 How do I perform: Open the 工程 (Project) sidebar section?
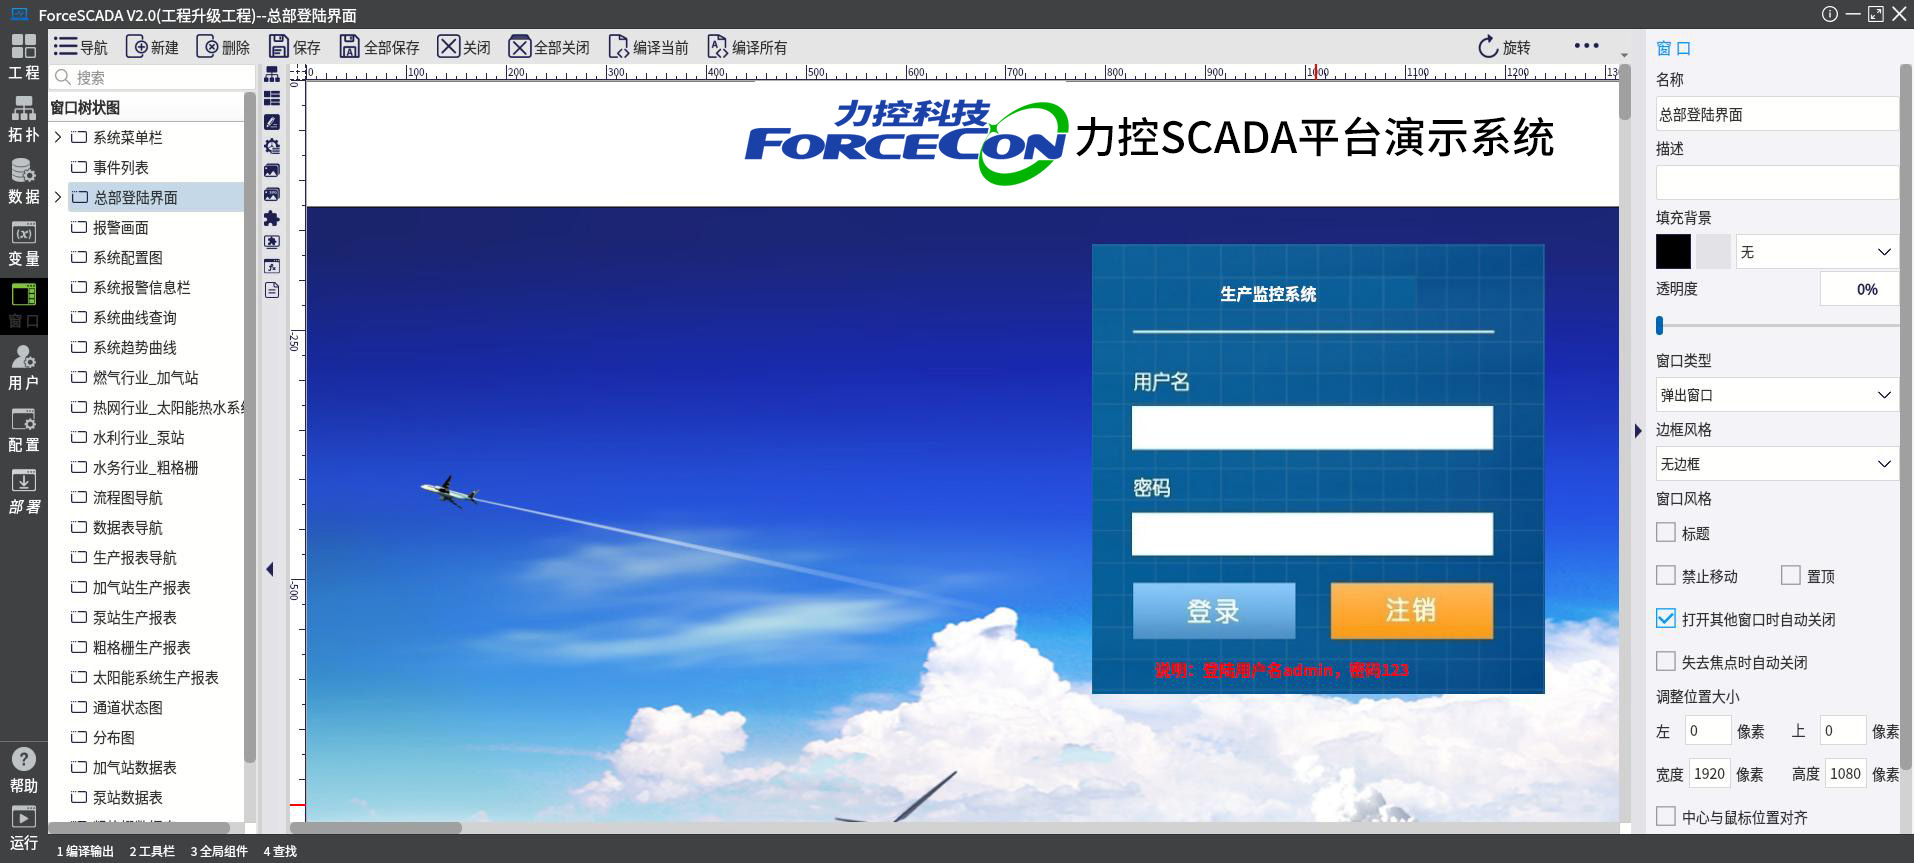[24, 57]
